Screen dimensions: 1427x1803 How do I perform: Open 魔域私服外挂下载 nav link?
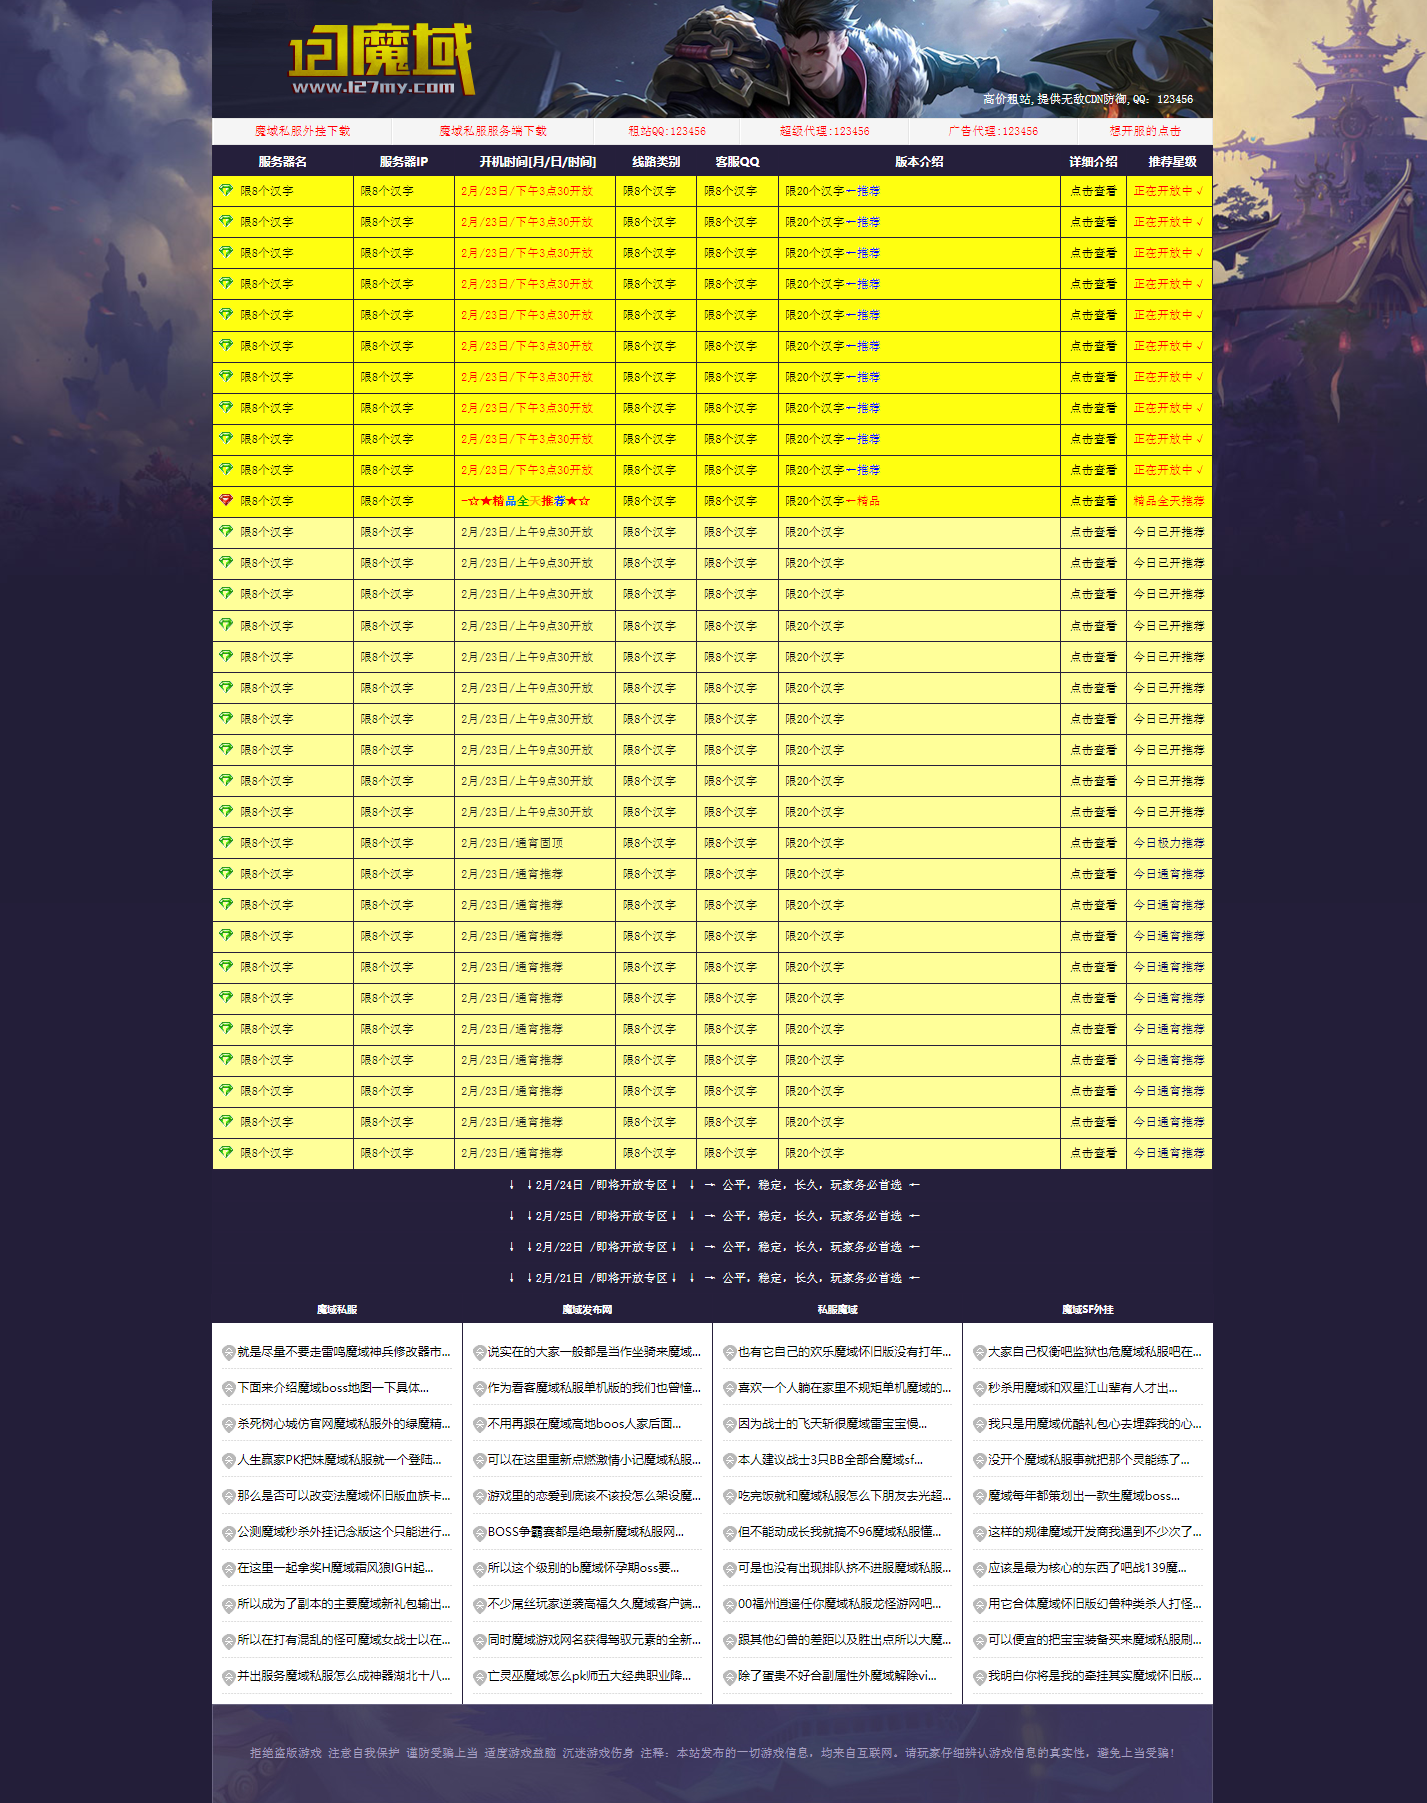point(302,131)
